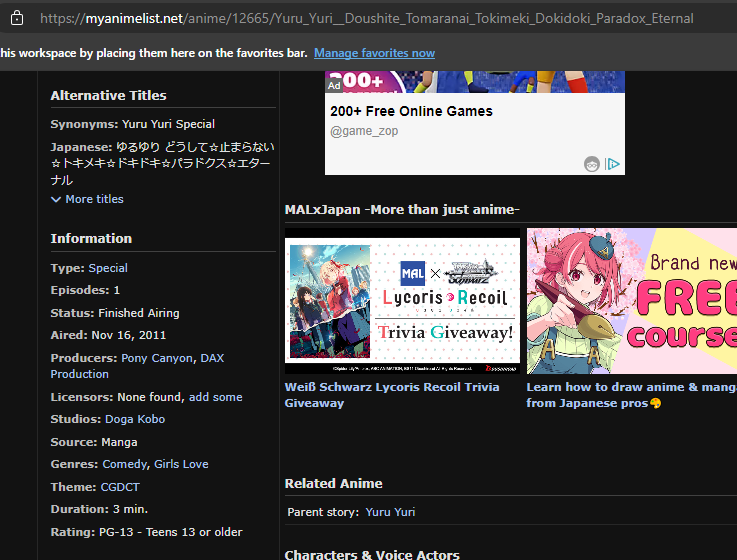The height and width of the screenshot is (560, 737).
Task: Click the 200+ Free Online Games ad title
Action: tap(411, 111)
